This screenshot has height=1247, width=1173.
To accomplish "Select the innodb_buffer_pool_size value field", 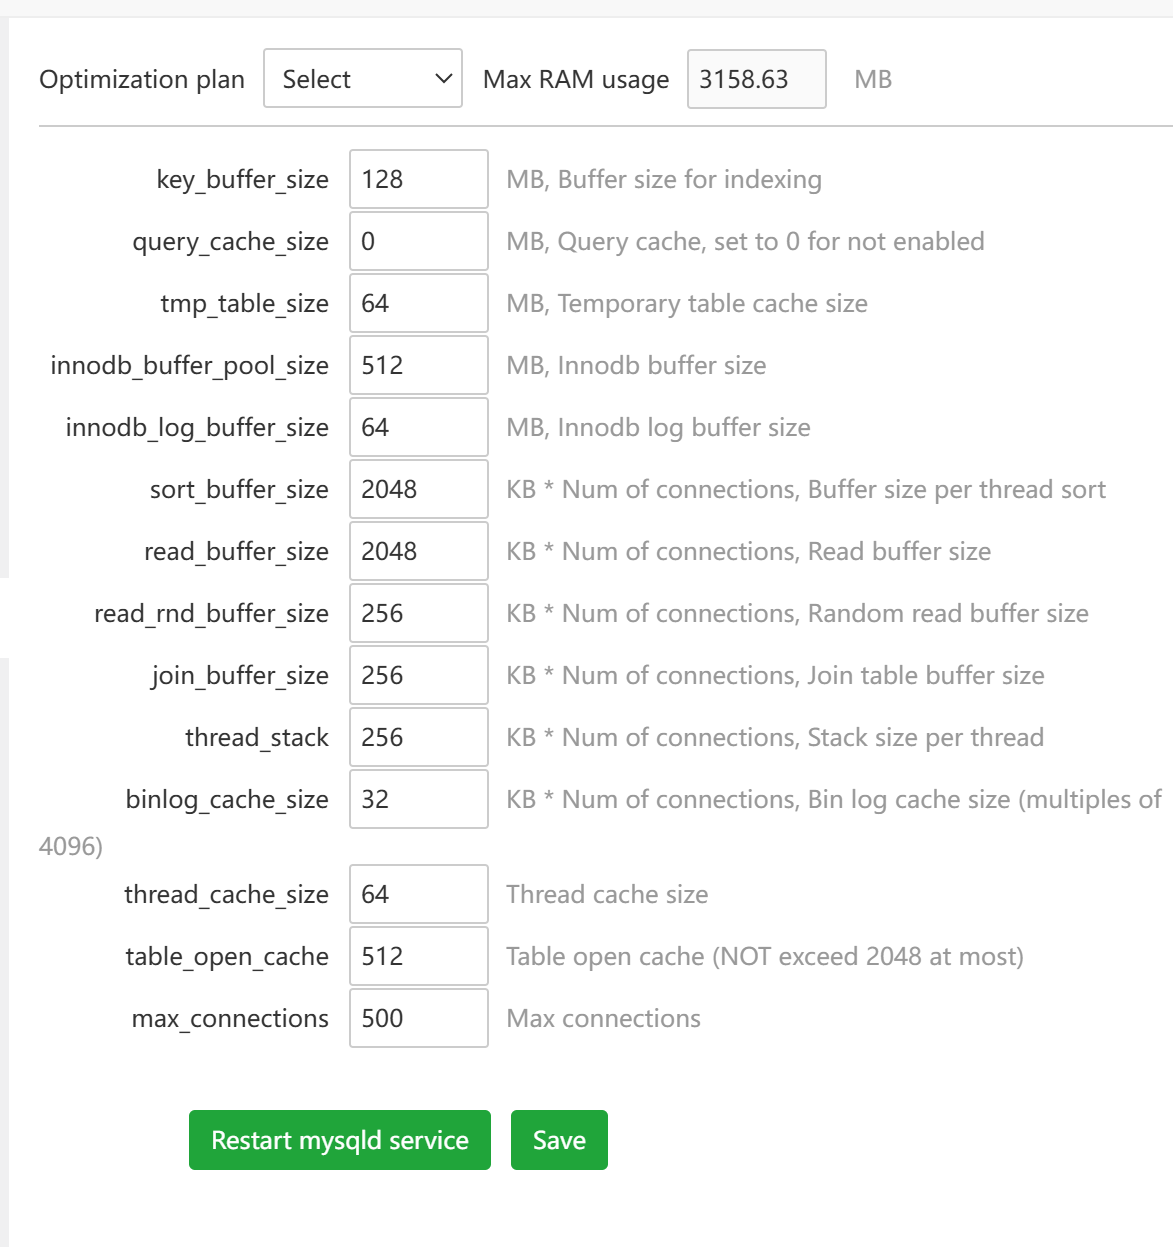I will [x=418, y=365].
